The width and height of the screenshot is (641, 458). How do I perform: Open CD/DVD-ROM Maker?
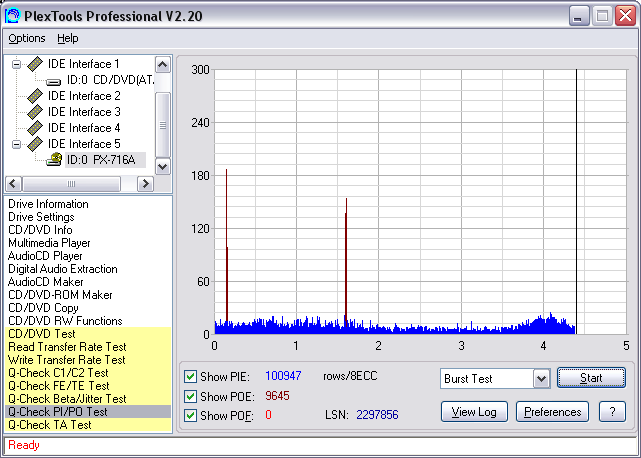tap(60, 295)
